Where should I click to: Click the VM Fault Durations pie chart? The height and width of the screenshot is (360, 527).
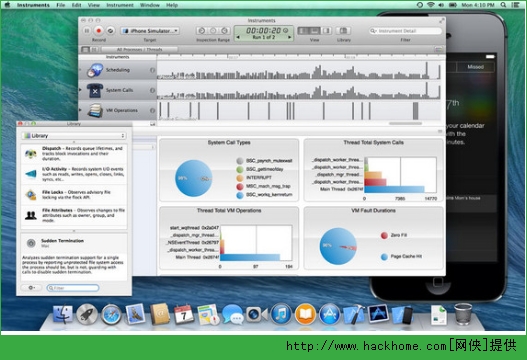338,246
